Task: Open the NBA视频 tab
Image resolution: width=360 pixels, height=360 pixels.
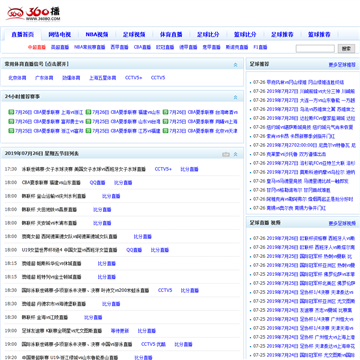Action: 97,35
